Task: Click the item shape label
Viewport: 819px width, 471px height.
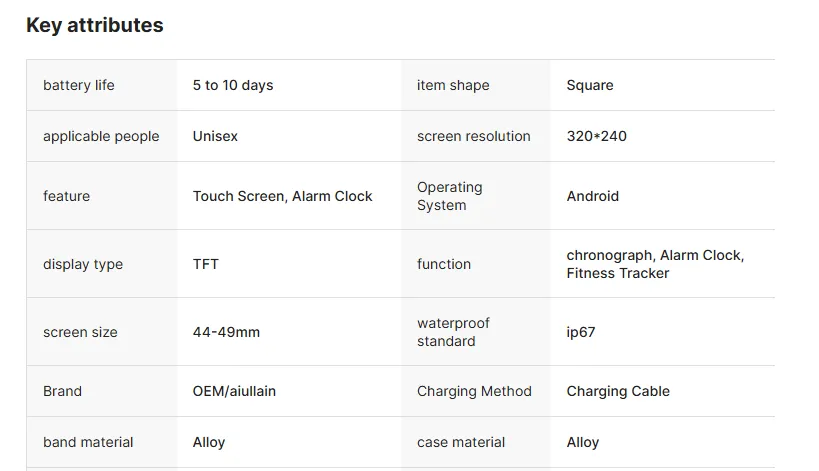Action: pyautogui.click(x=453, y=85)
